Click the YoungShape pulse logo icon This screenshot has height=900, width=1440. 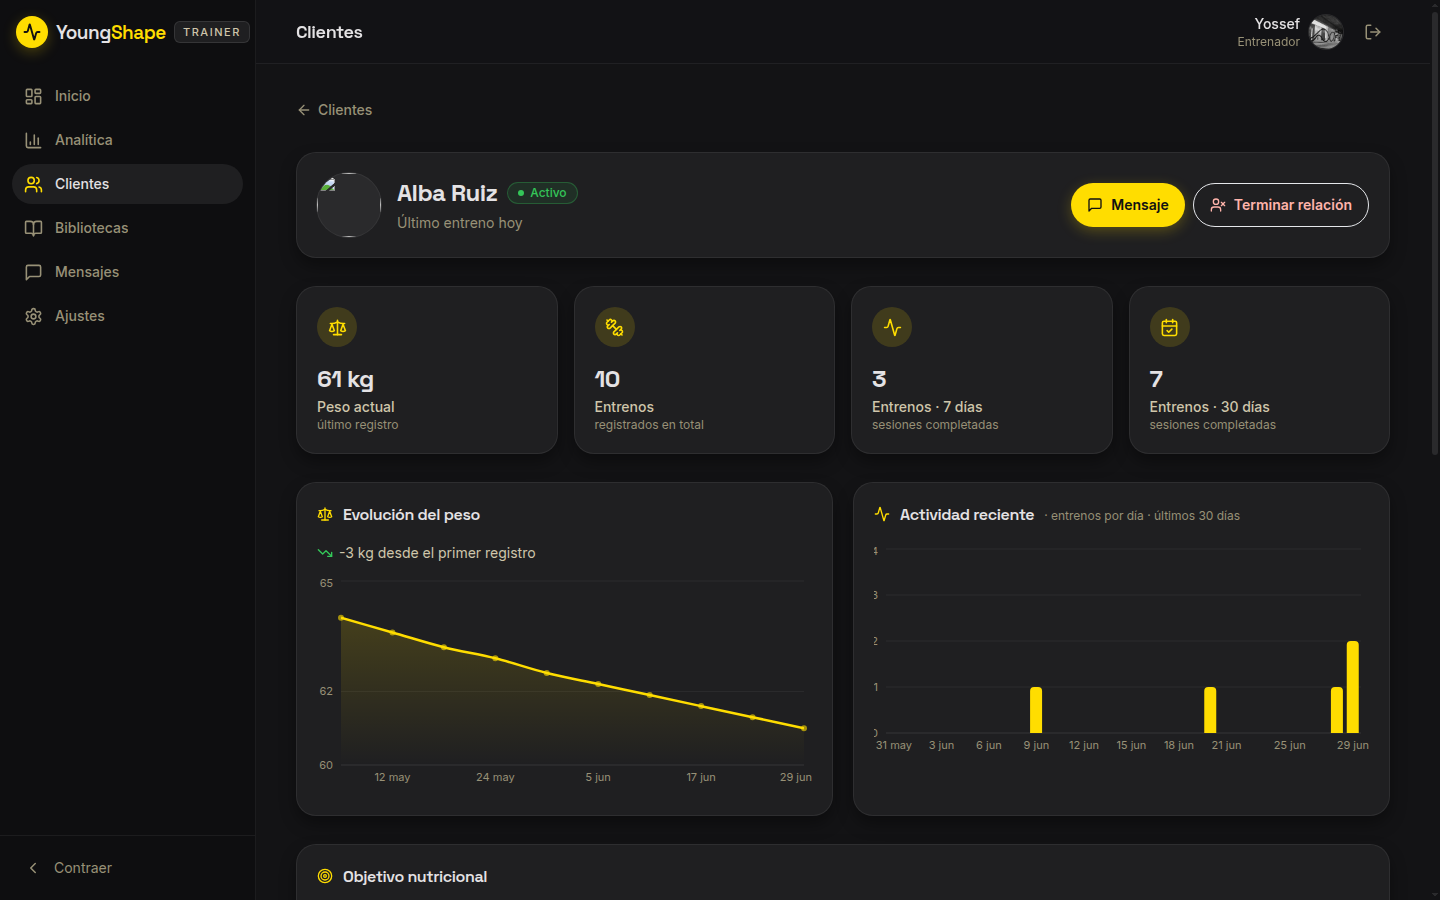(x=32, y=32)
